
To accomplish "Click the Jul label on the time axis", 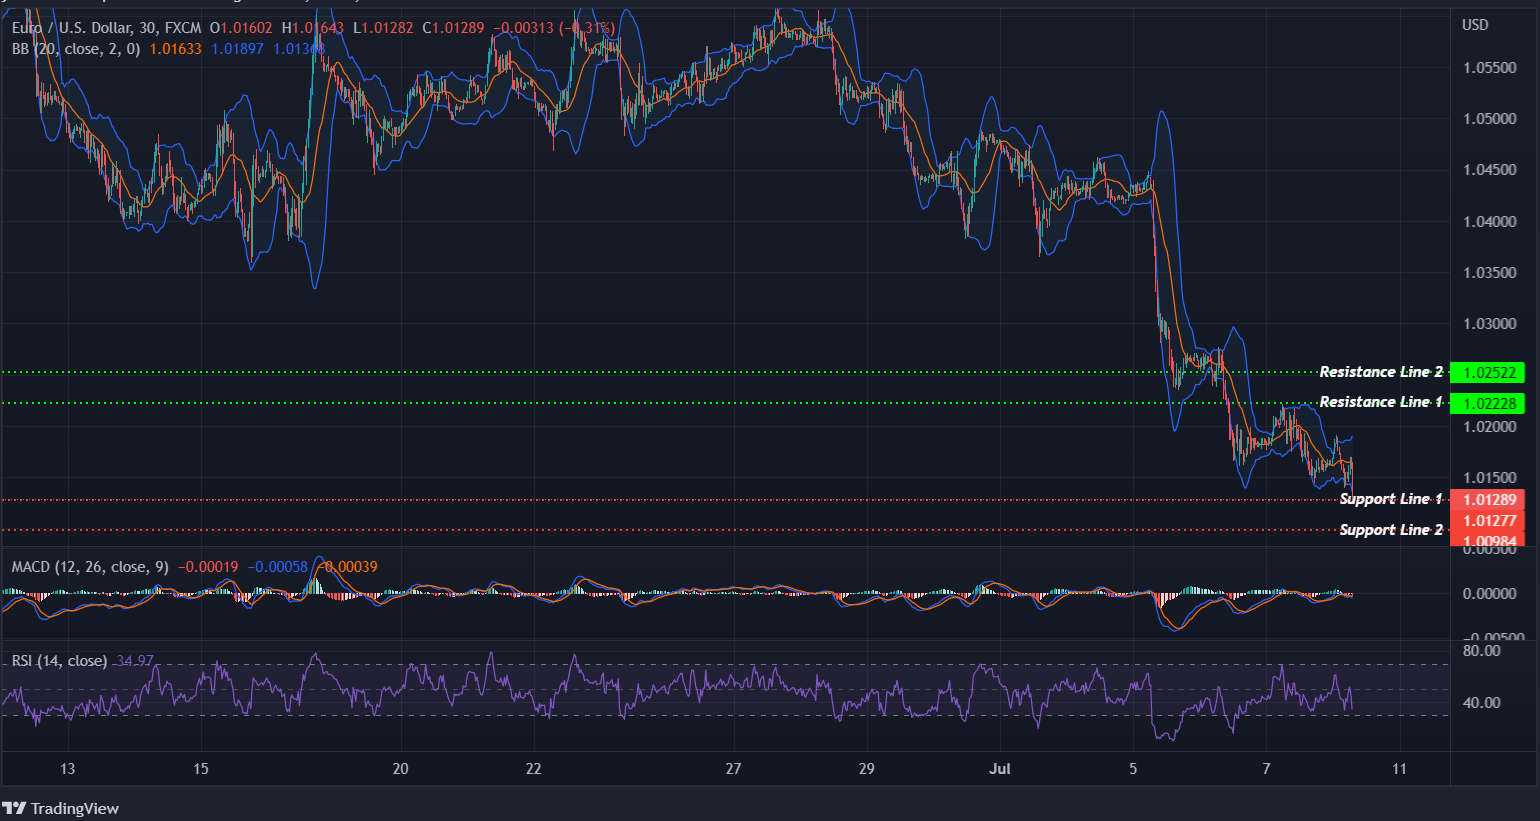I will point(999,769).
